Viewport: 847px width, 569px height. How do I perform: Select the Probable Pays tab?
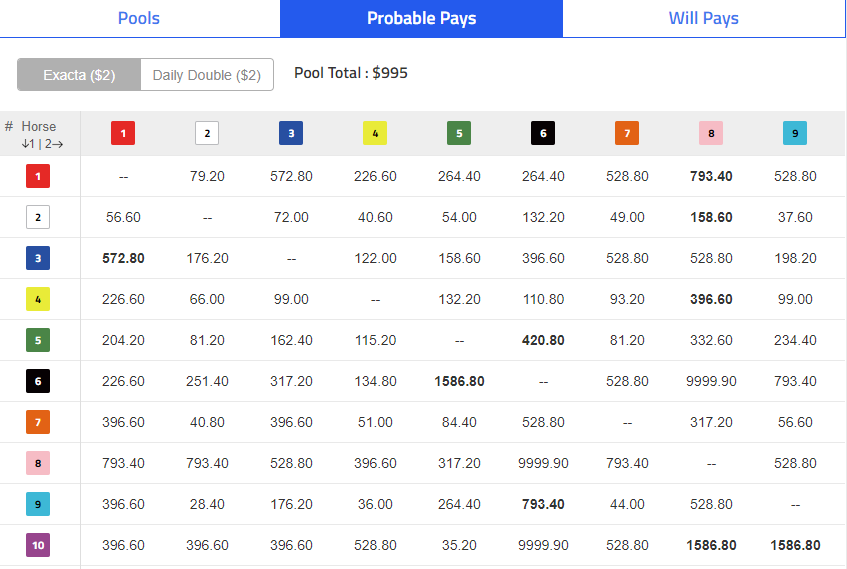[421, 18]
